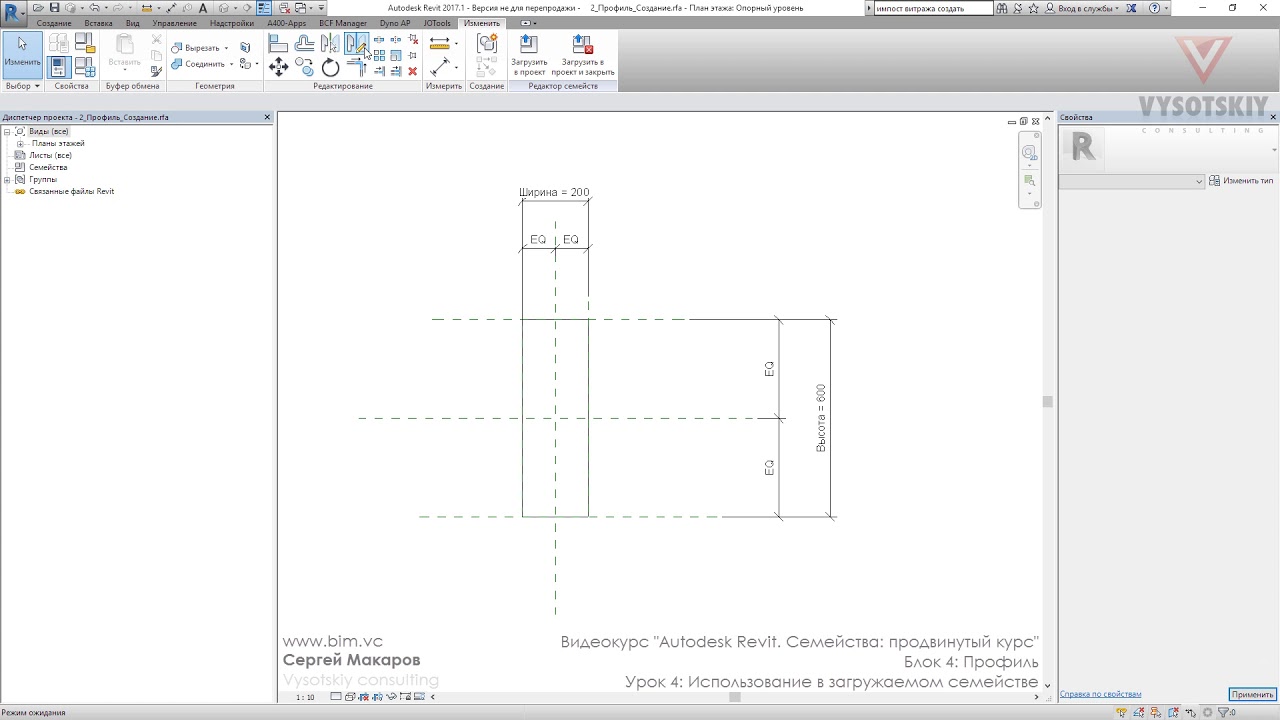Image resolution: width=1280 pixels, height=720 pixels.
Task: Open the Соединить dropdown arrow
Action: (231, 64)
